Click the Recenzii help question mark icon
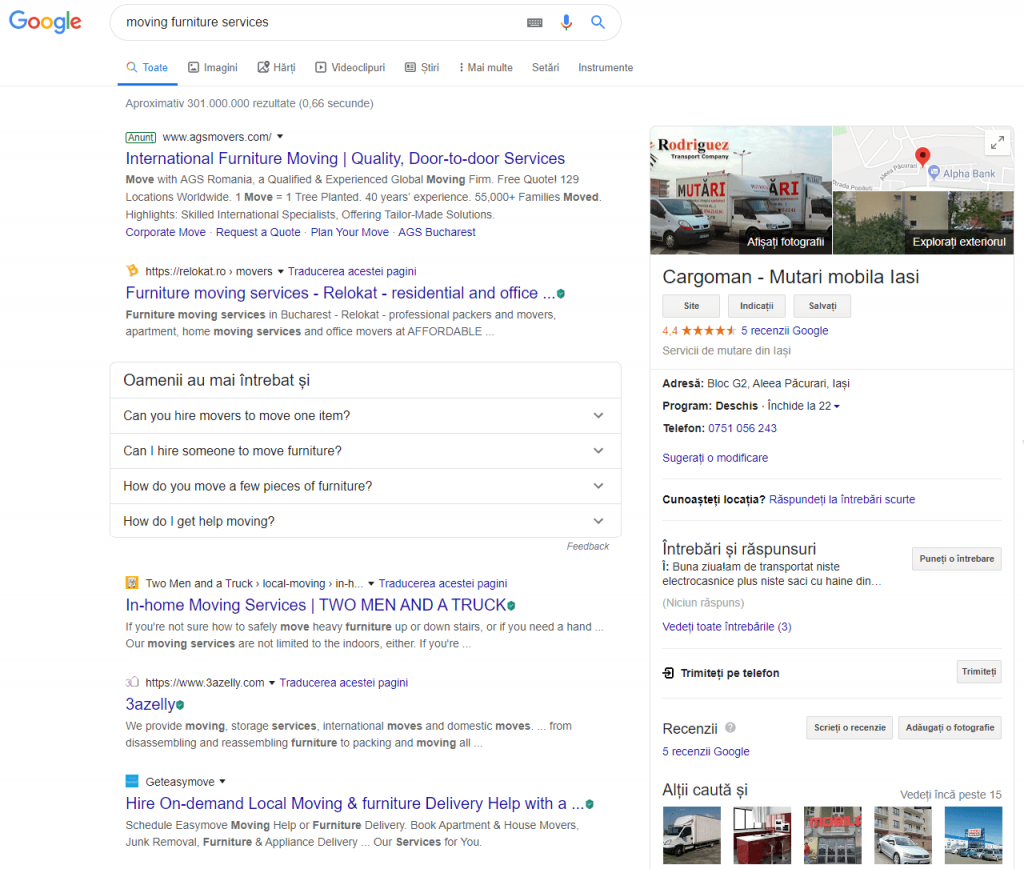 (730, 727)
